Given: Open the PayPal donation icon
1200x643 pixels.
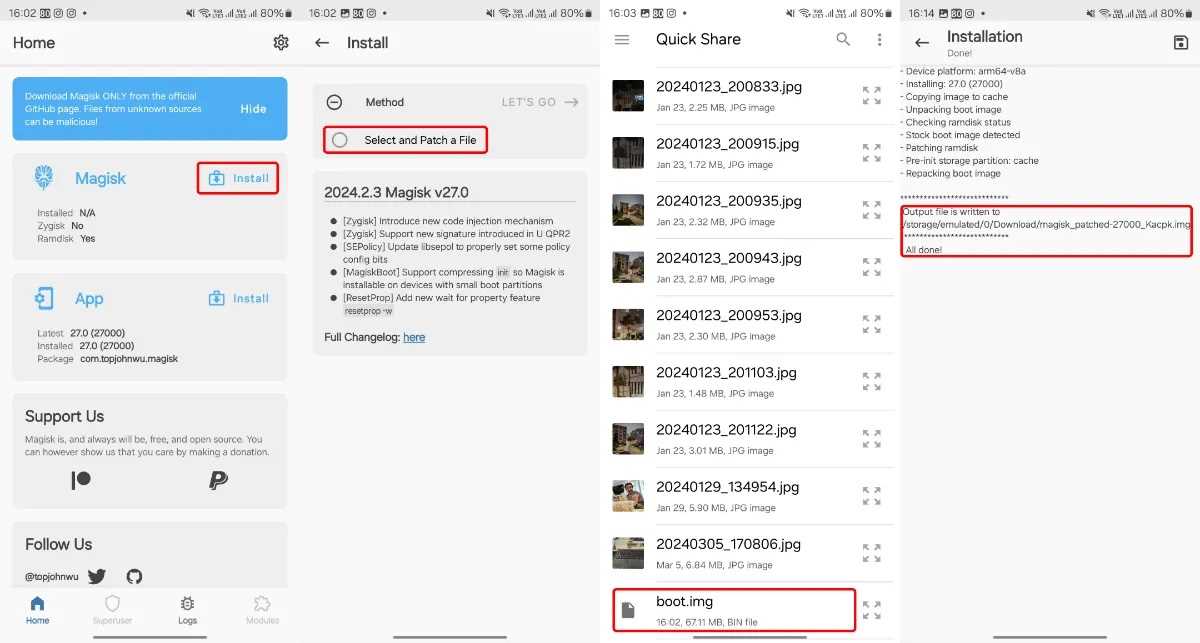Looking at the screenshot, I should coord(218,481).
